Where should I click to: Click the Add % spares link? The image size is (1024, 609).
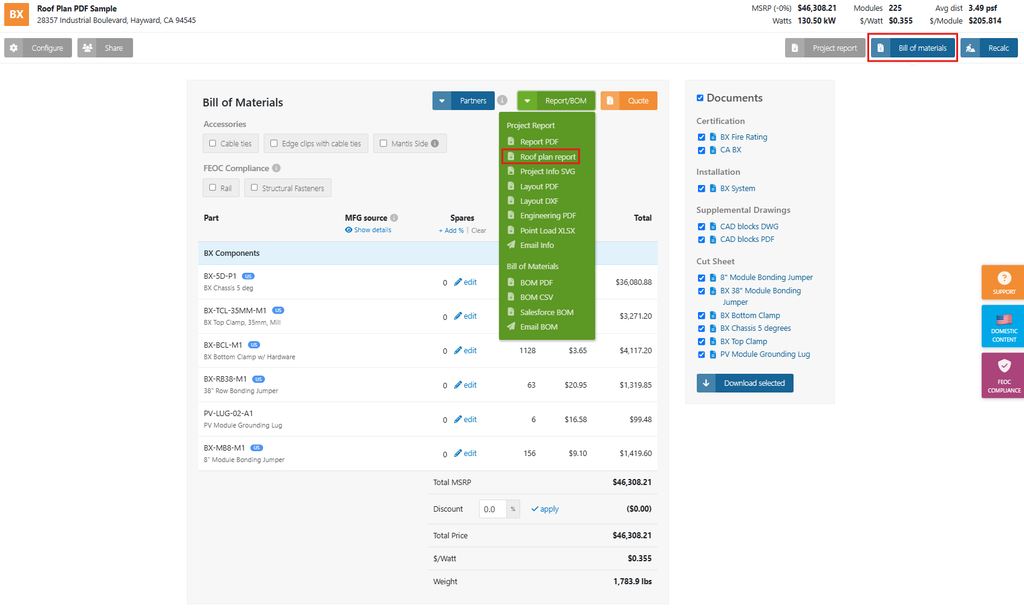coord(451,230)
